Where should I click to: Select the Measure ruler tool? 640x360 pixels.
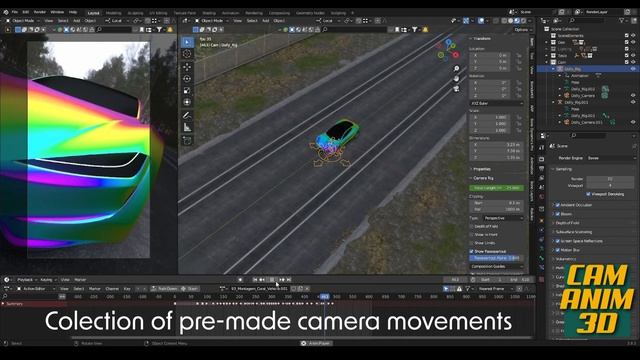pyautogui.click(x=187, y=127)
